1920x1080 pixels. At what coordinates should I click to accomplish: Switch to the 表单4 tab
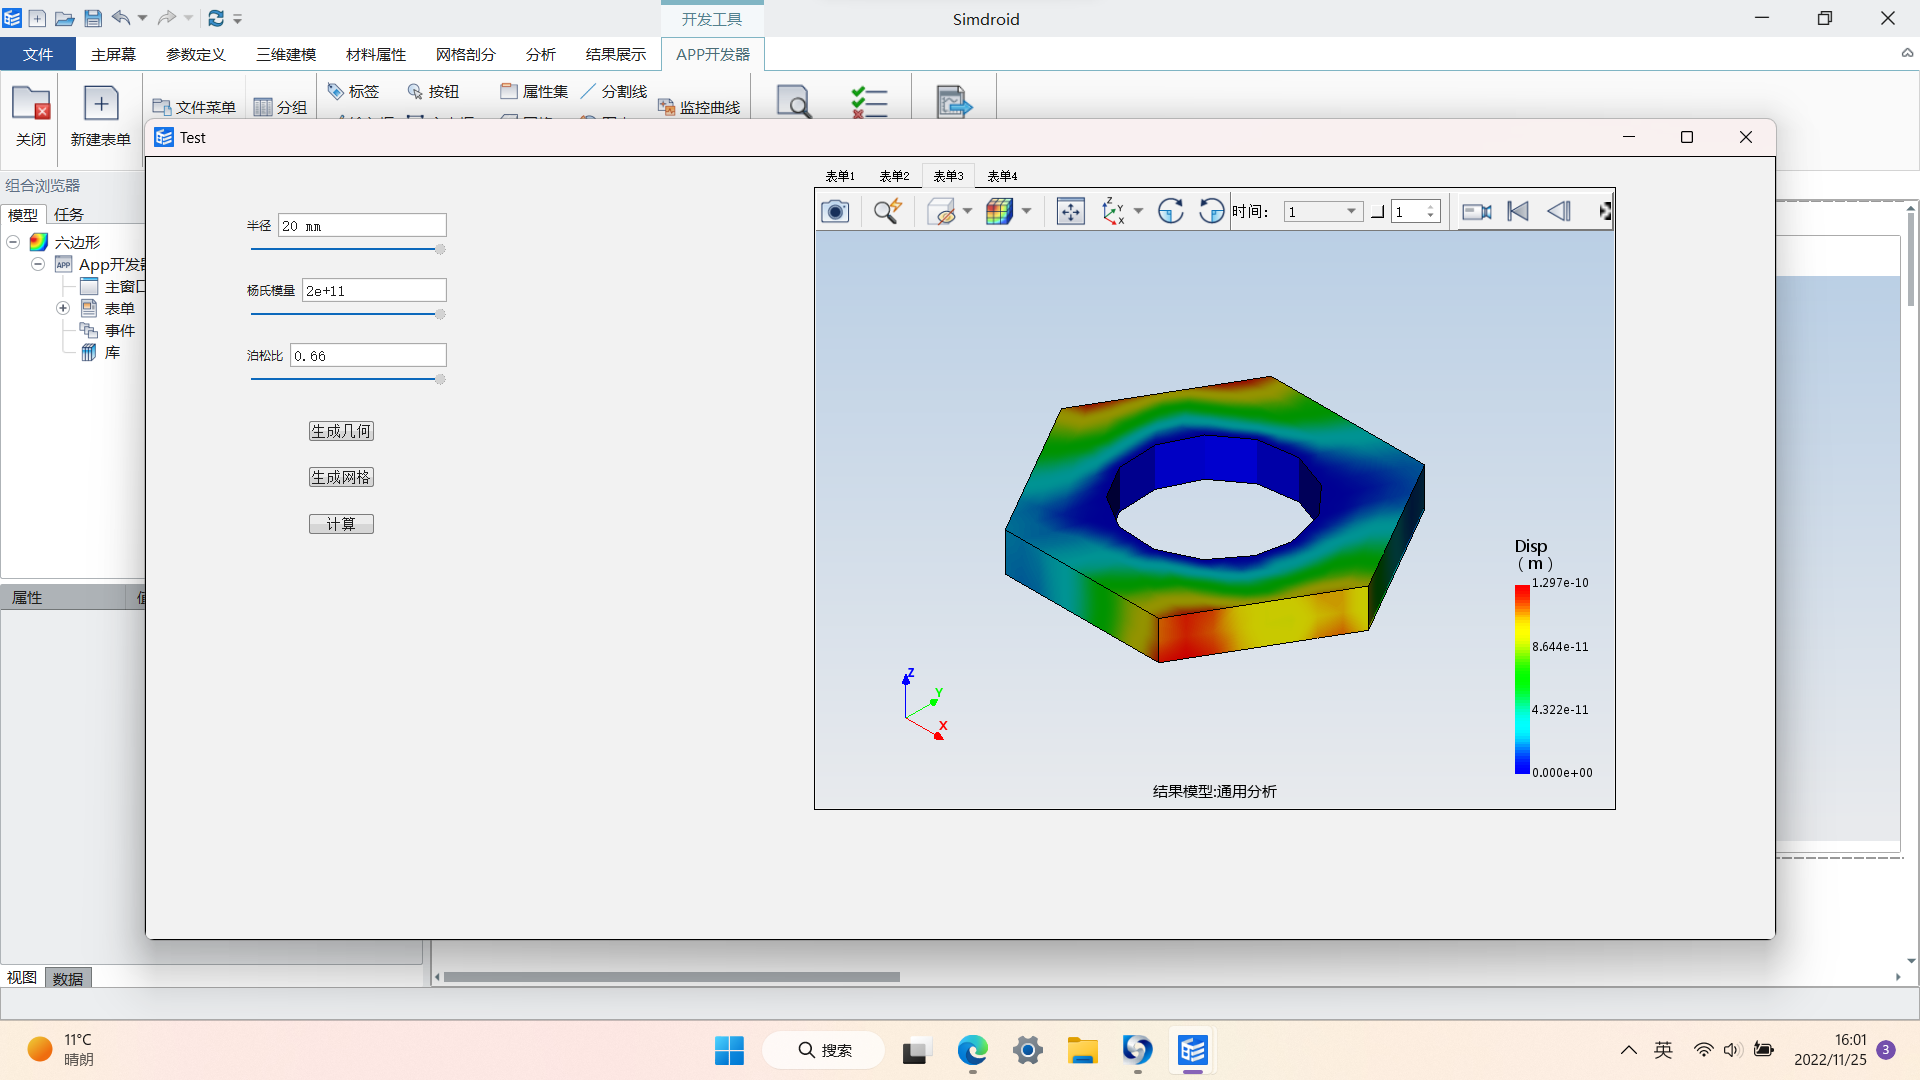tap(1002, 176)
